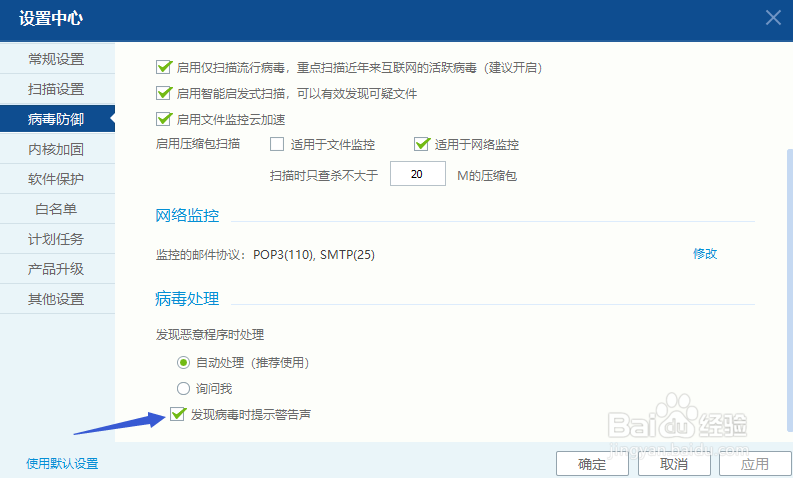Click the compressed package size field showing 20

click(x=418, y=174)
